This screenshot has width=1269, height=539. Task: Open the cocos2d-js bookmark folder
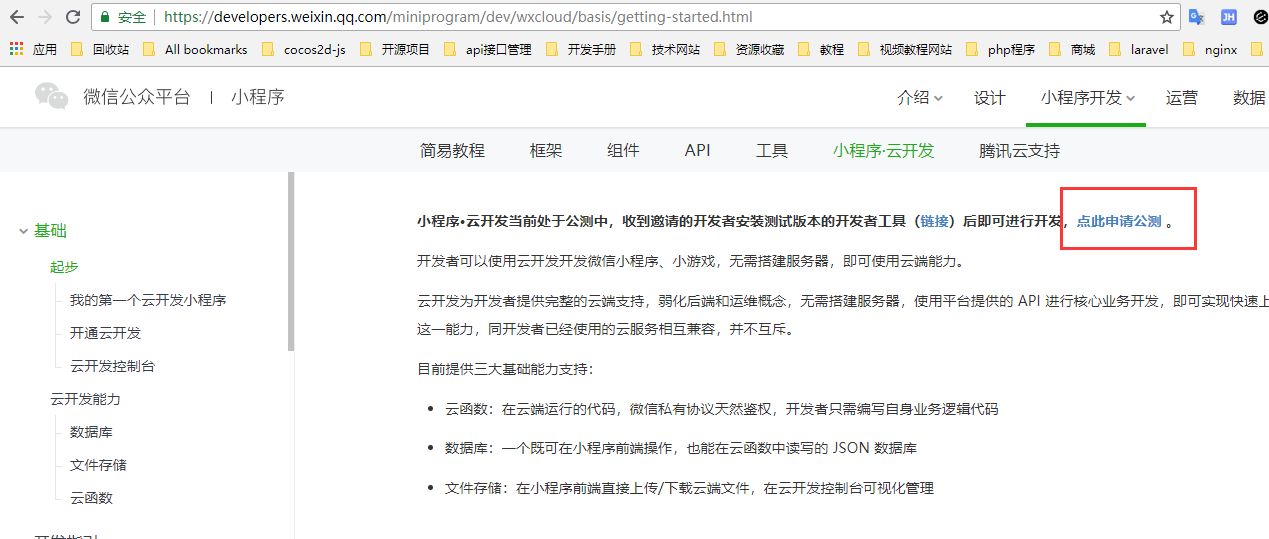tap(304, 49)
